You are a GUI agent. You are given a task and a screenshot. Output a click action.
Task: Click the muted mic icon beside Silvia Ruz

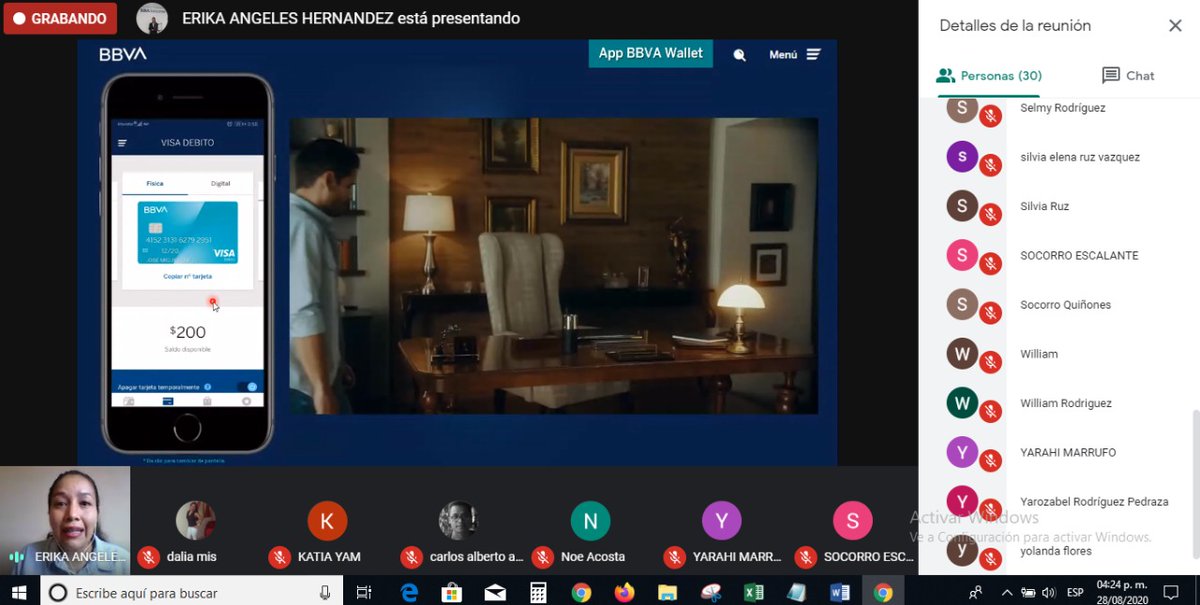[990, 214]
